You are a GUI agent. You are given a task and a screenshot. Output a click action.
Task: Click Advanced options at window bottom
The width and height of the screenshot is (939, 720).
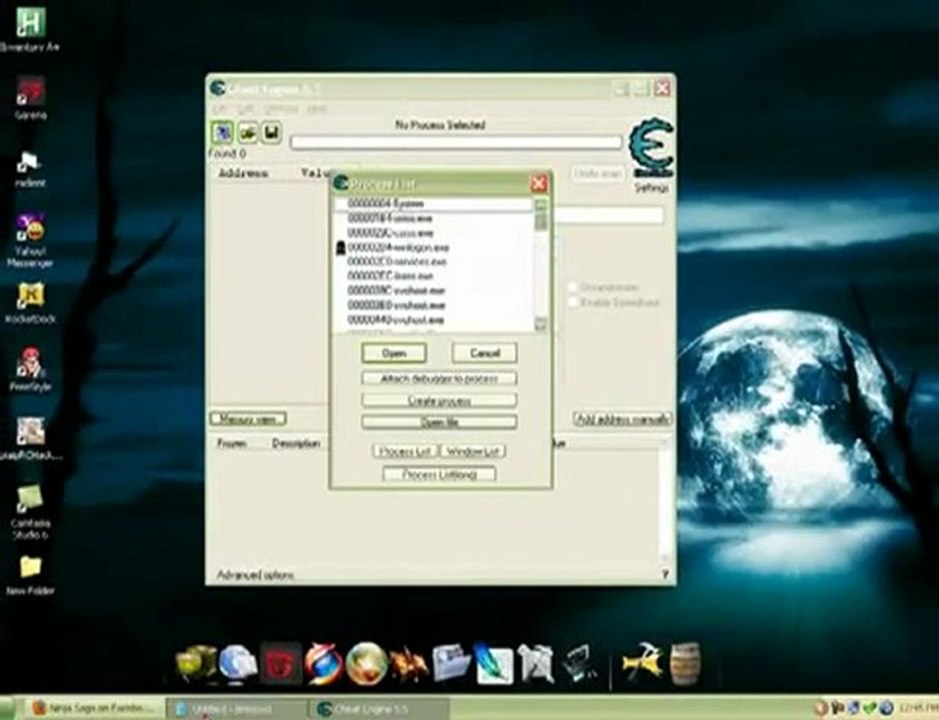point(255,575)
